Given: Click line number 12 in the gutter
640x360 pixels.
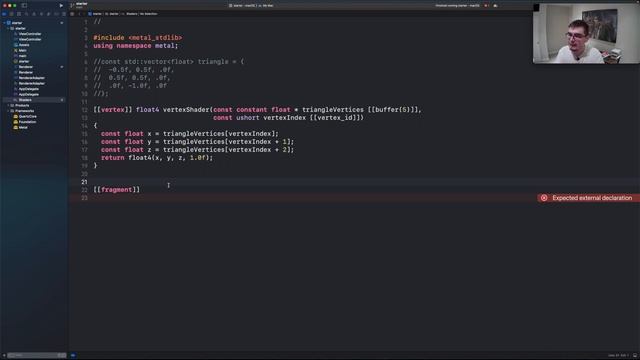Looking at the screenshot, I should [84, 110].
